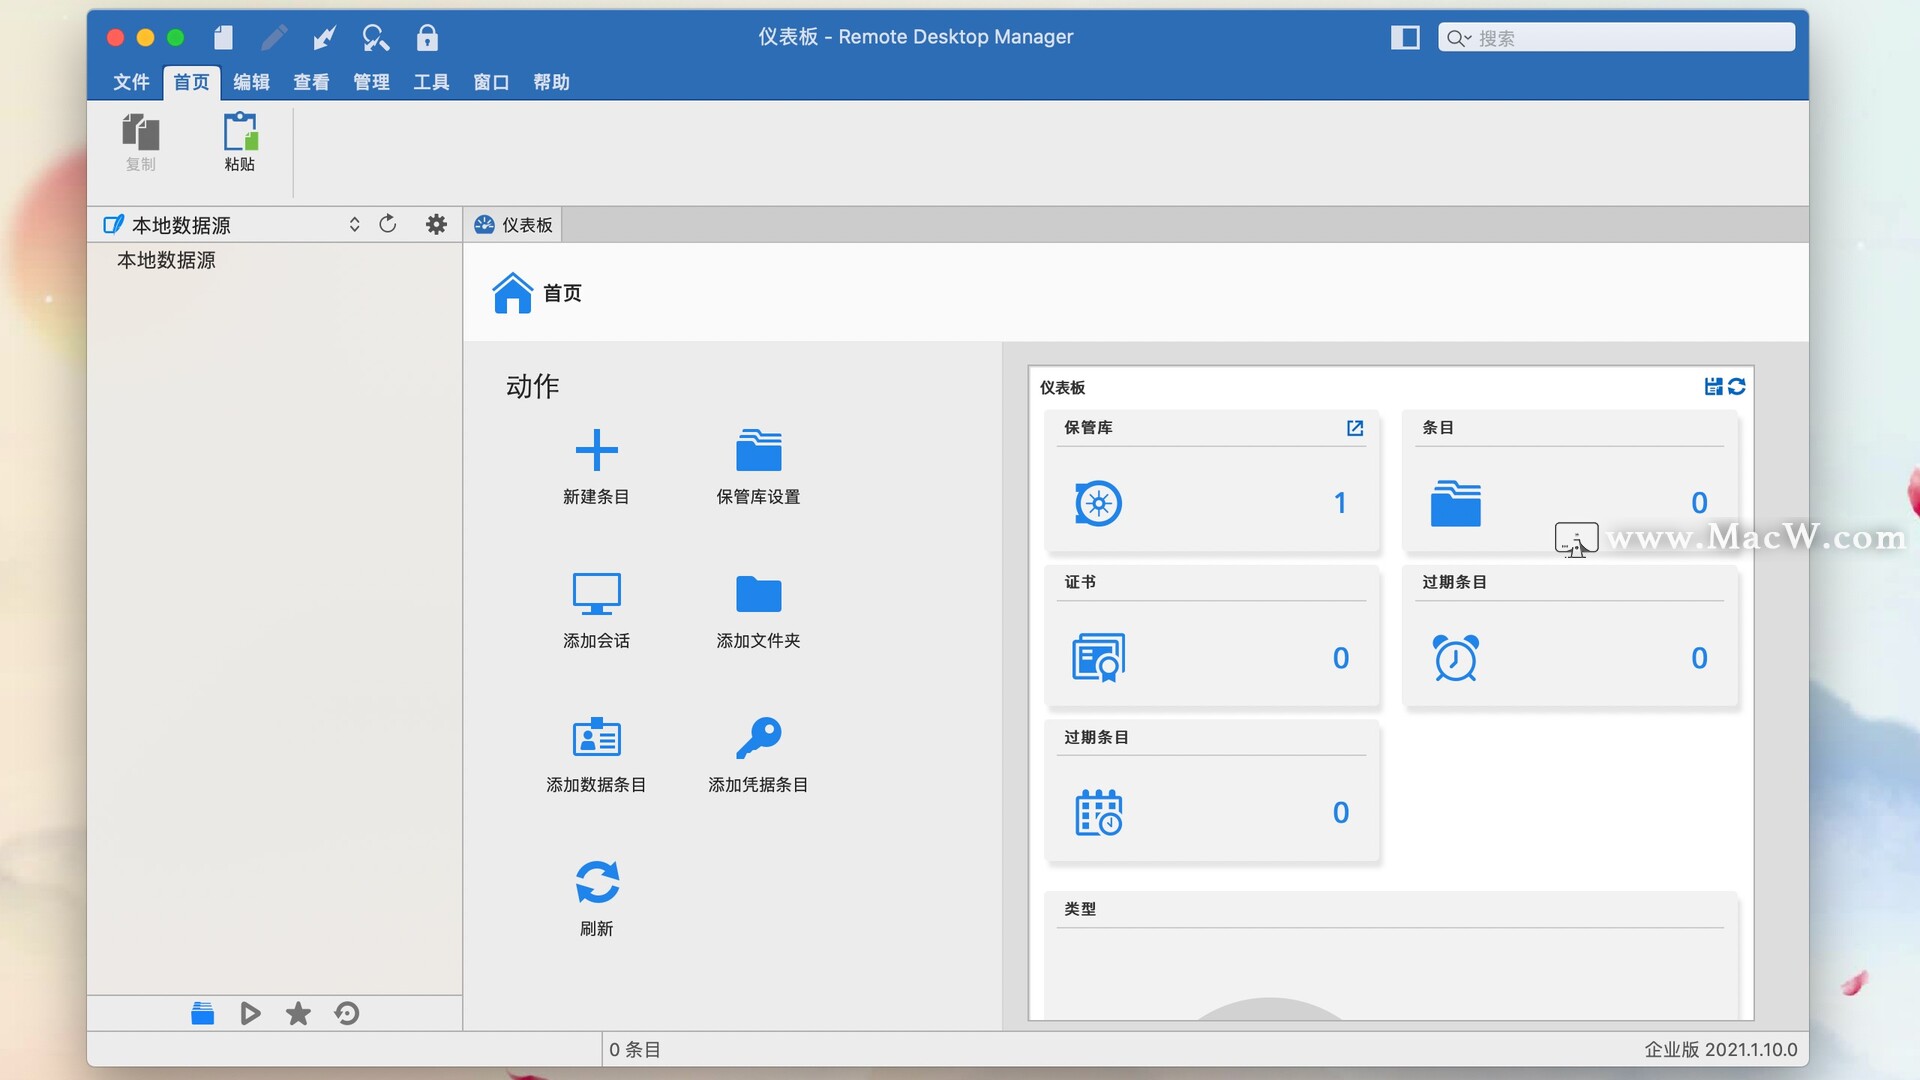Open the data source settings gear
The width and height of the screenshot is (1920, 1080).
click(436, 224)
